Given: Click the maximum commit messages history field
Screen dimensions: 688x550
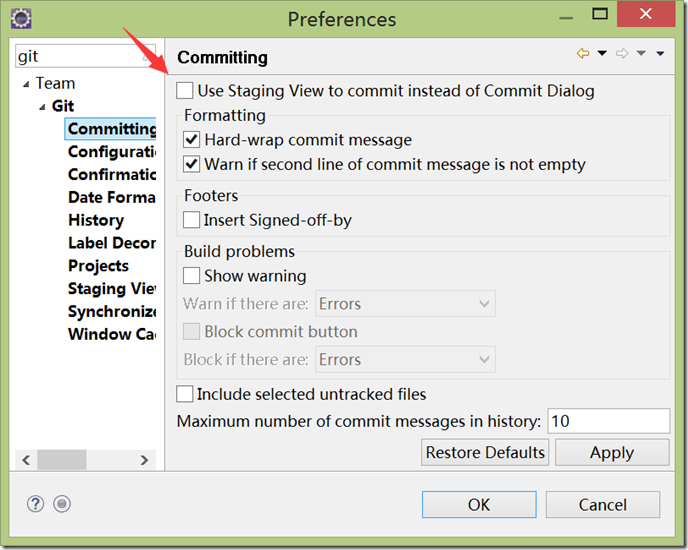Looking at the screenshot, I should tap(609, 421).
